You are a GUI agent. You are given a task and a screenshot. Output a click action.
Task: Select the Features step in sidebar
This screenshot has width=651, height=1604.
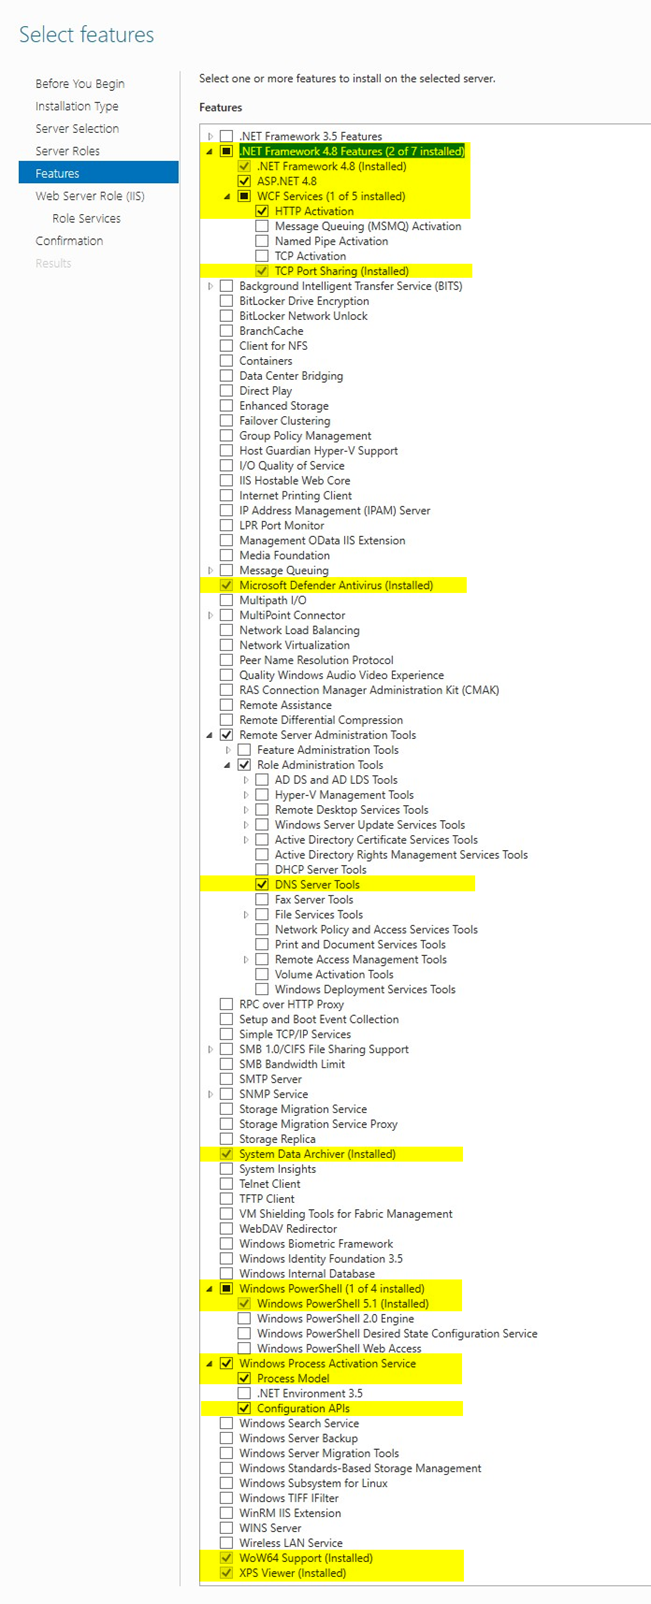click(x=98, y=173)
